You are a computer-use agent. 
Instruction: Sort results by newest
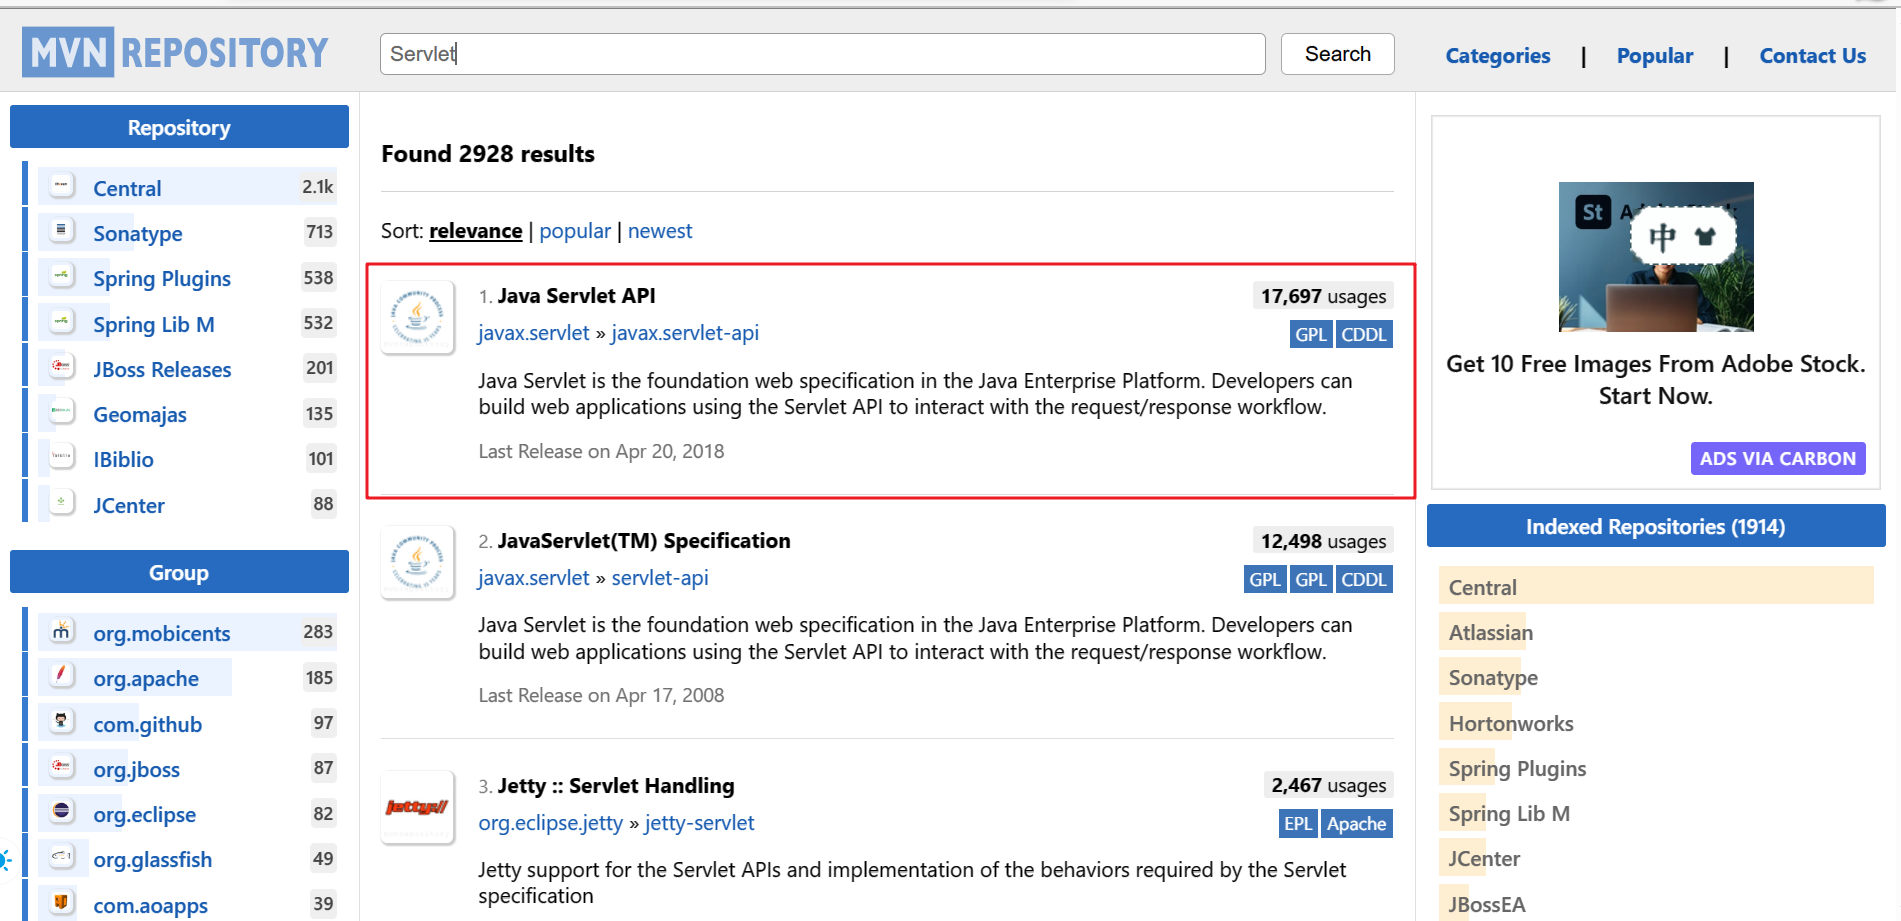(660, 231)
